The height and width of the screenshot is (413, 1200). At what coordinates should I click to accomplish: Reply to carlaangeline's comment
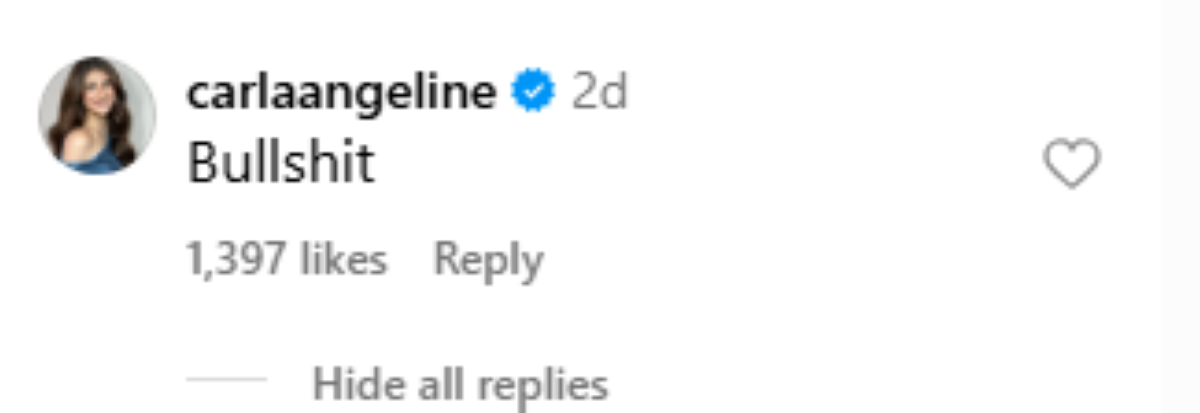[488, 260]
